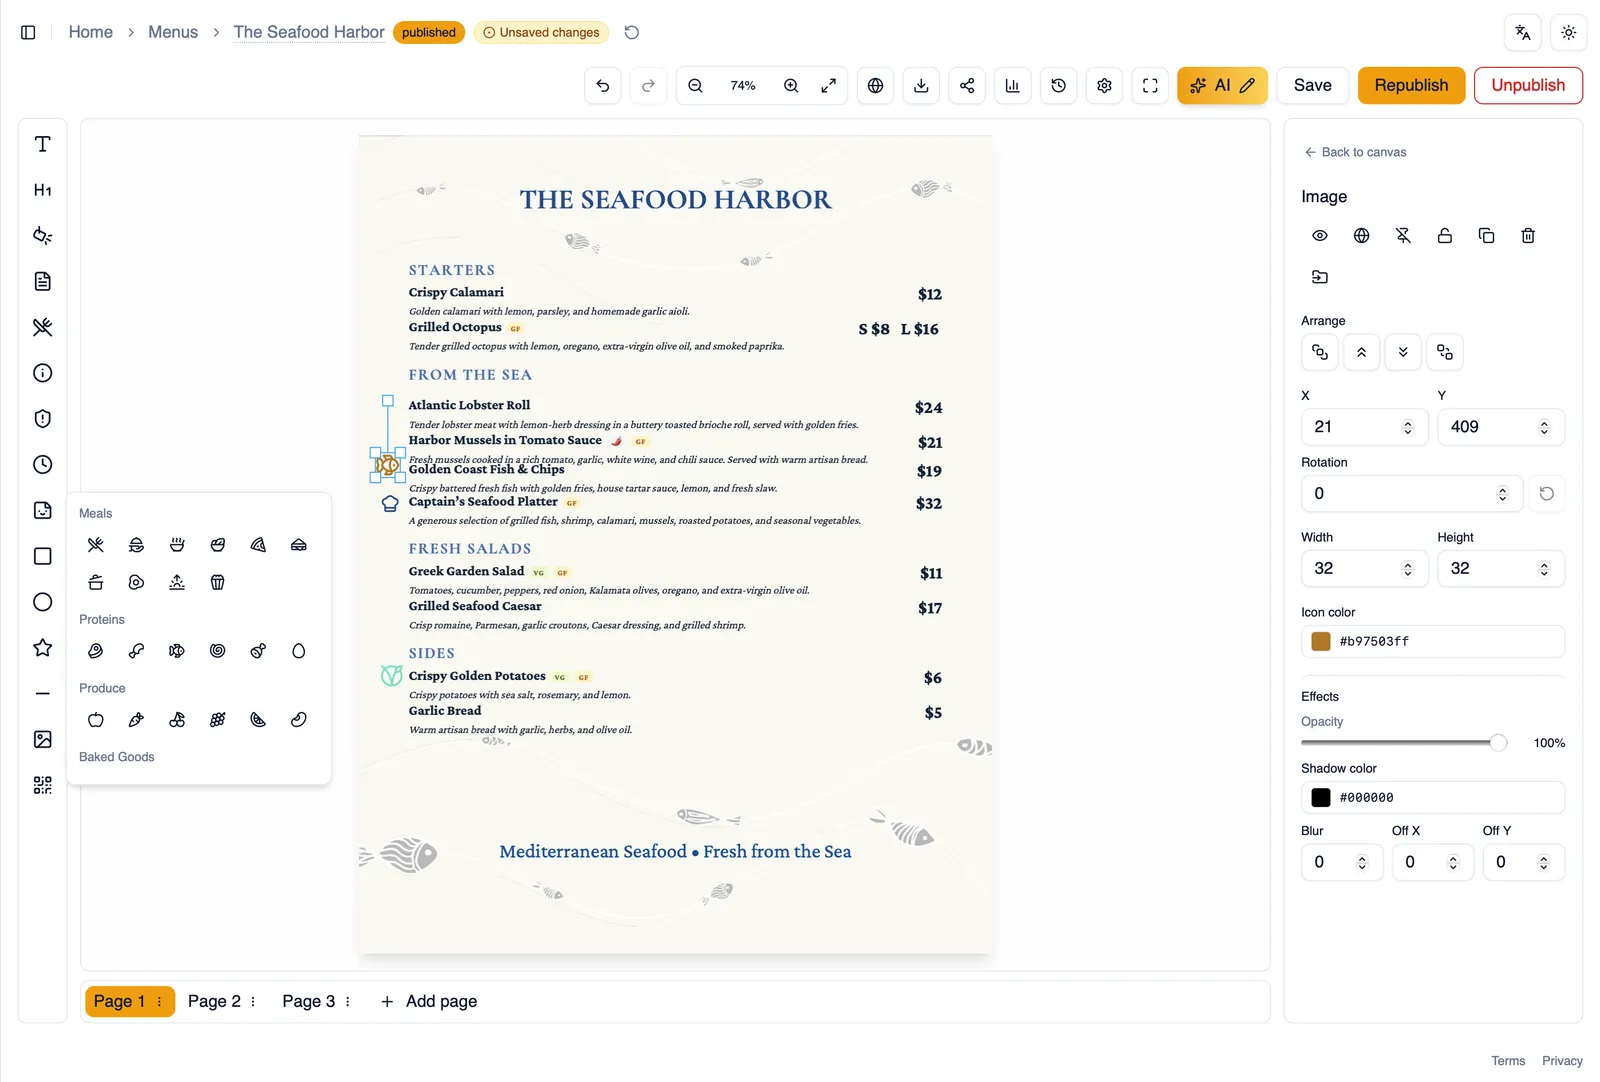Viewport: 1600px width, 1082px height.
Task: Toggle the left sidebar panel icon
Action: pos(28,33)
